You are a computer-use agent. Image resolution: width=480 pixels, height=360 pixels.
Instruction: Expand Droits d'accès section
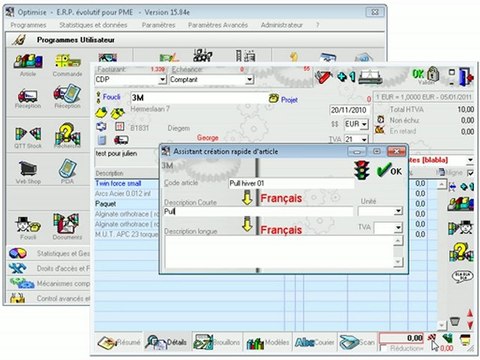pos(49,268)
